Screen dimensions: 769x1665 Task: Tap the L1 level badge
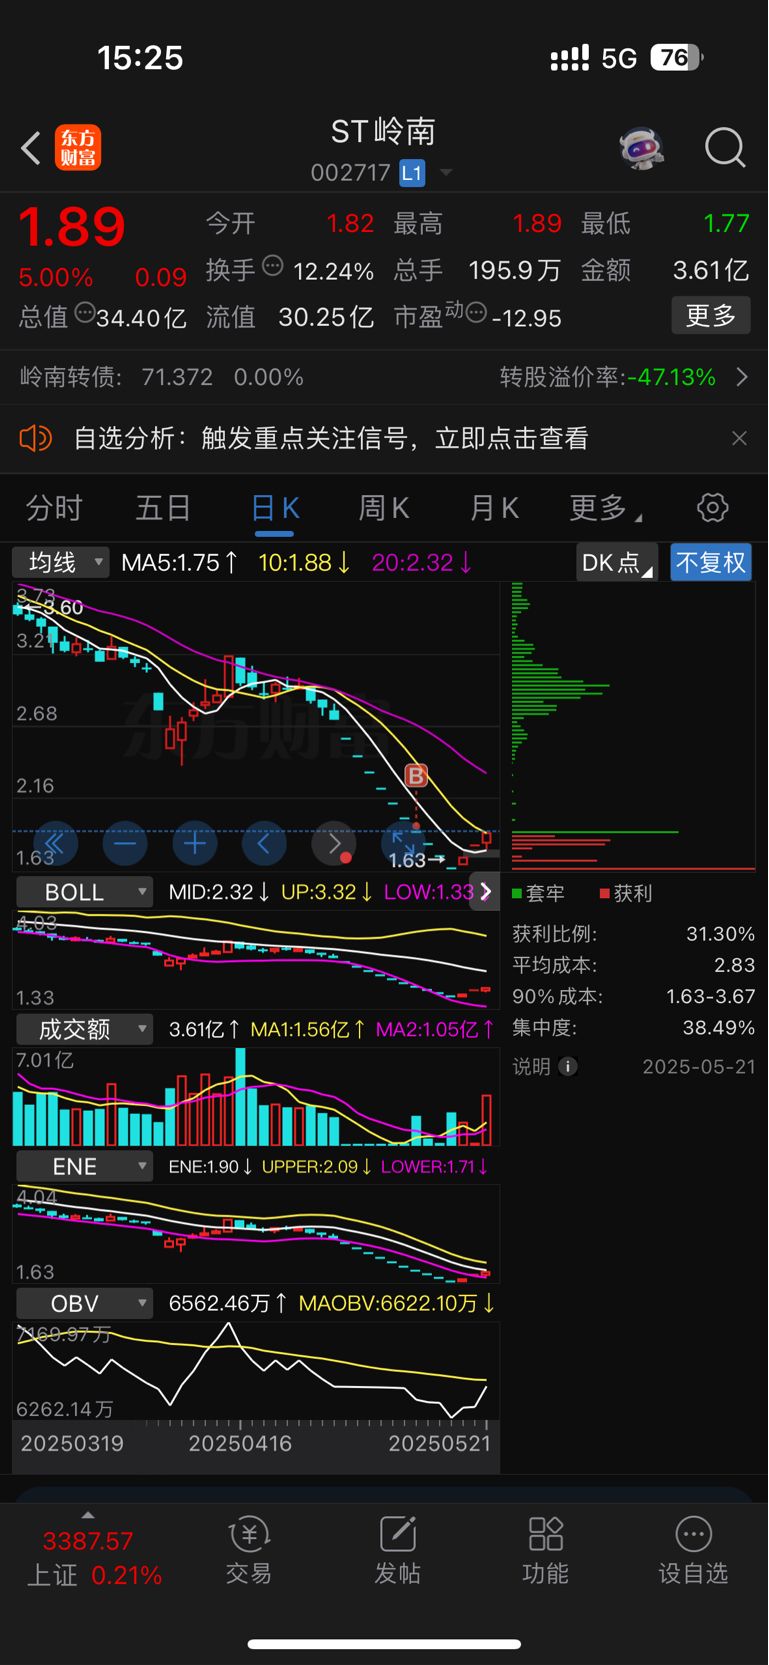pyautogui.click(x=412, y=173)
